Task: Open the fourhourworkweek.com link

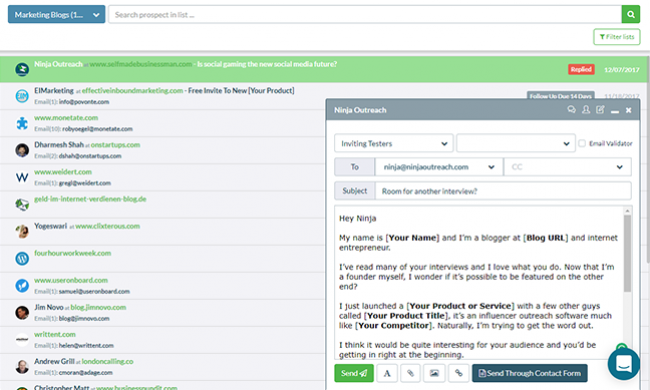Action: pyautogui.click(x=73, y=253)
